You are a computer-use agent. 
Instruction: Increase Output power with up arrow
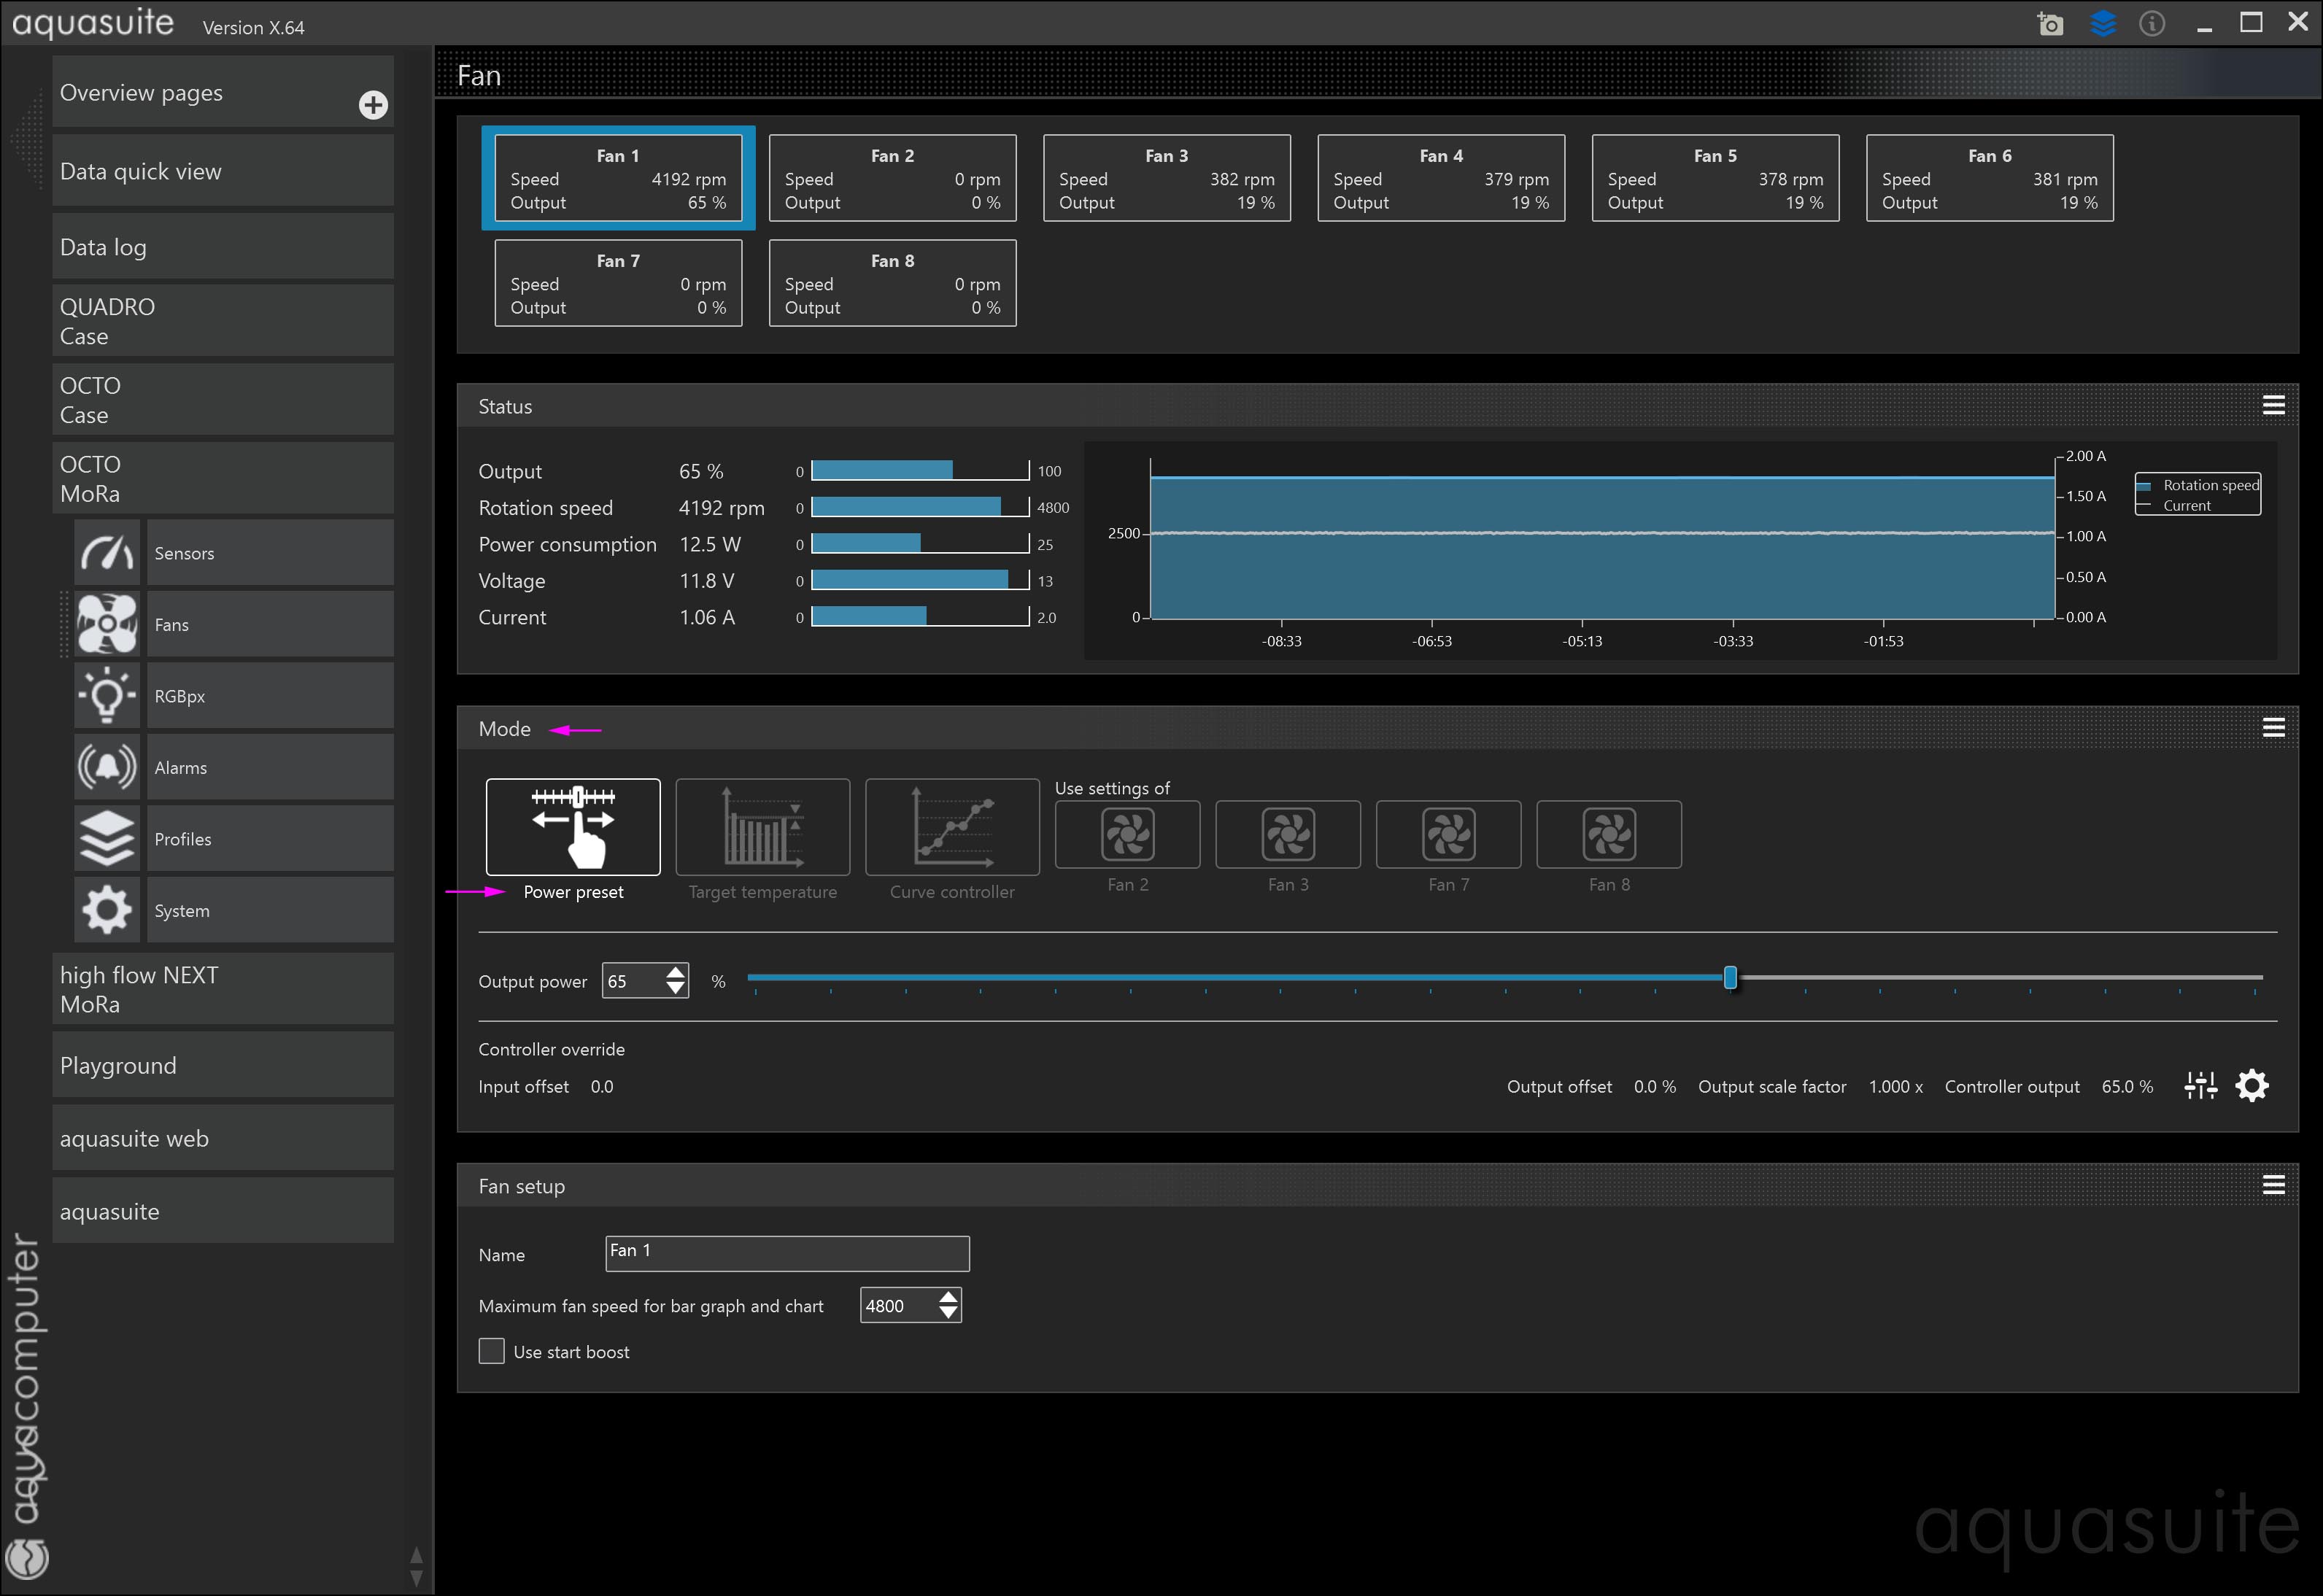pyautogui.click(x=676, y=972)
